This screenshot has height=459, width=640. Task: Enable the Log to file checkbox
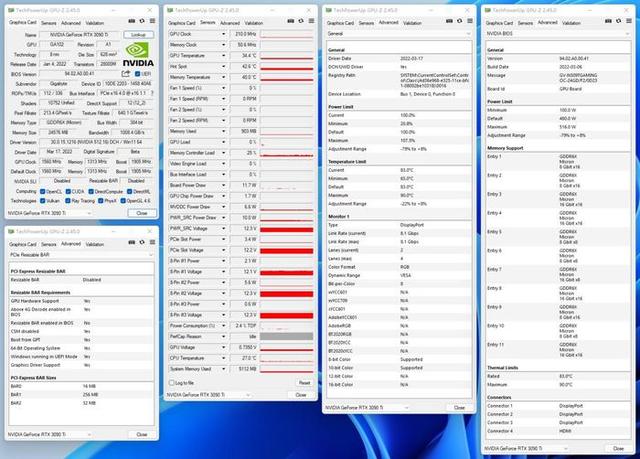click(171, 383)
